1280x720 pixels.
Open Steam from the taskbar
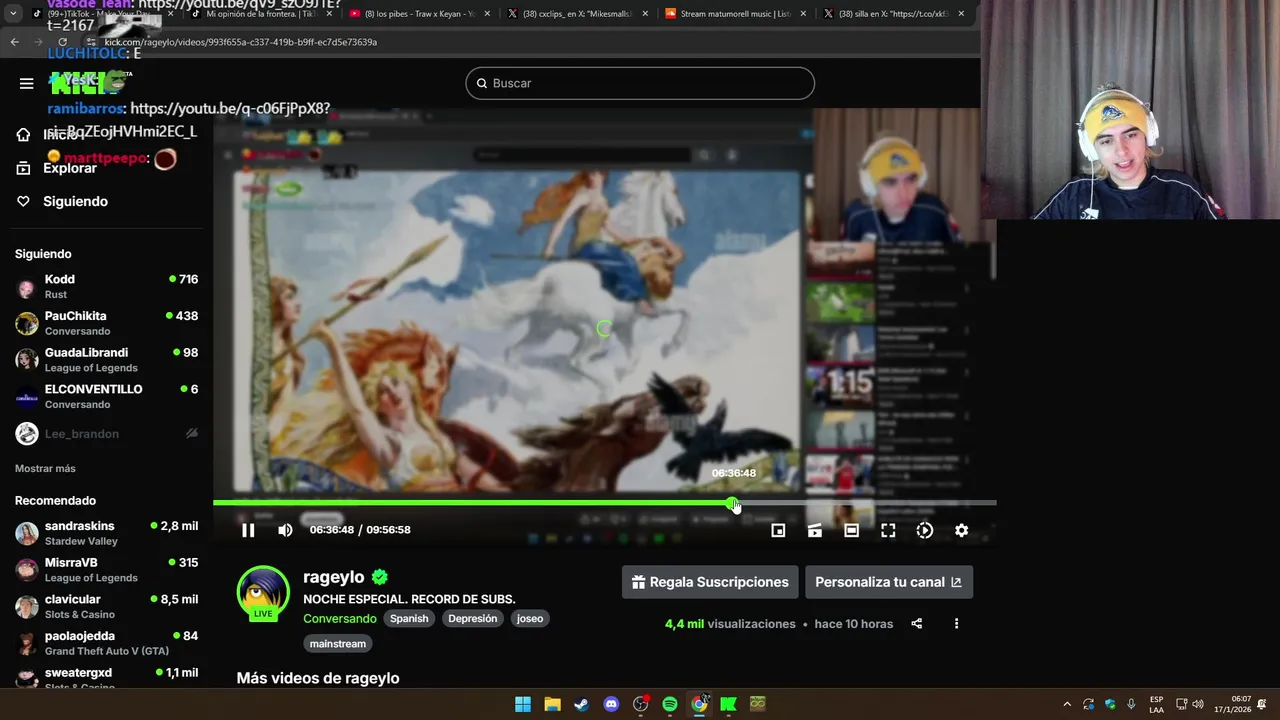pos(581,704)
